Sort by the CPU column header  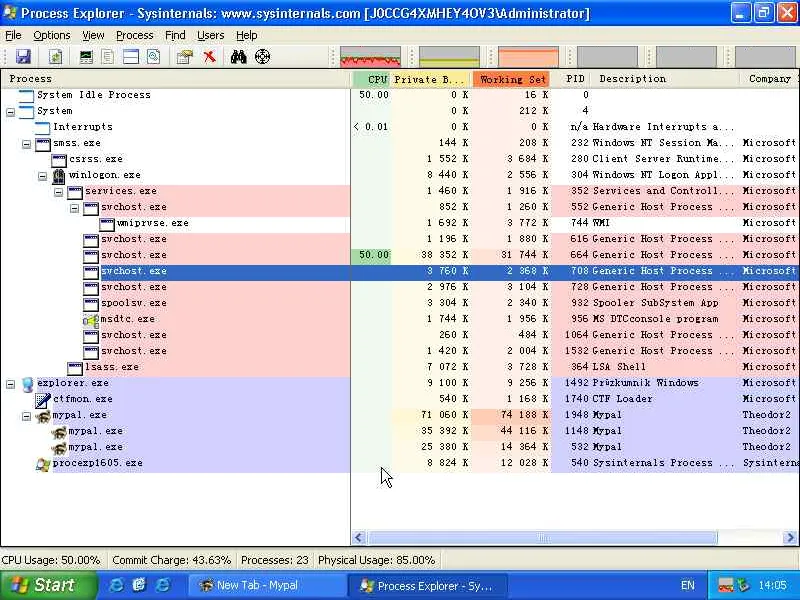point(371,79)
